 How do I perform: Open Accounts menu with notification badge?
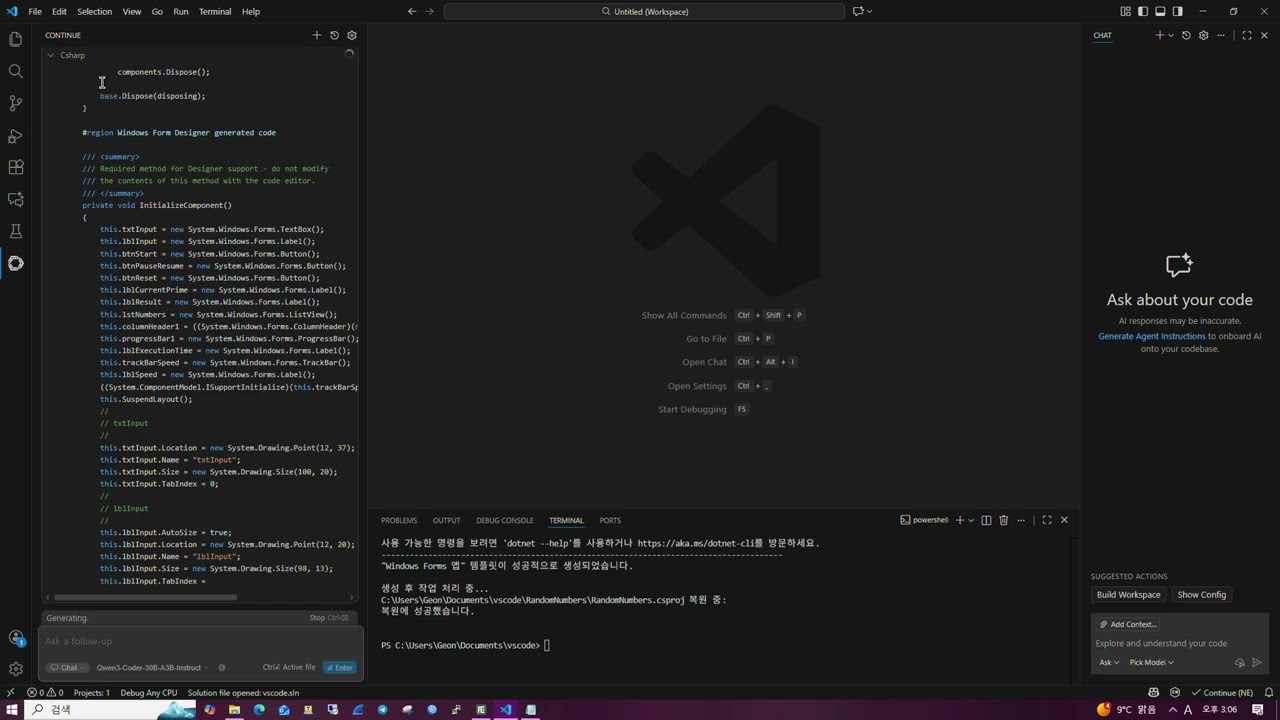15,638
